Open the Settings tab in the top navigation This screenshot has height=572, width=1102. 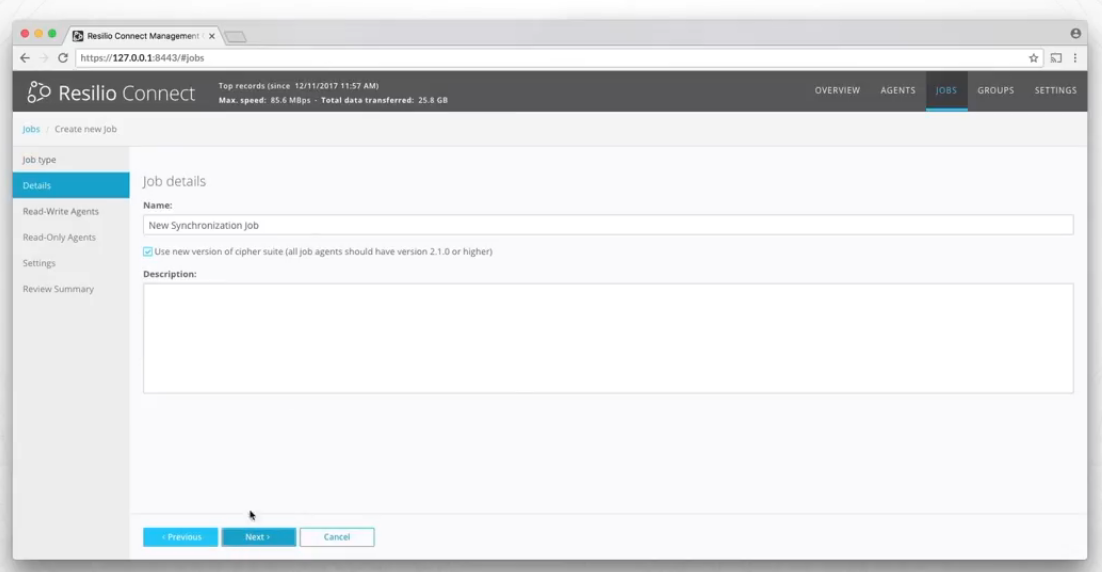click(x=1055, y=91)
